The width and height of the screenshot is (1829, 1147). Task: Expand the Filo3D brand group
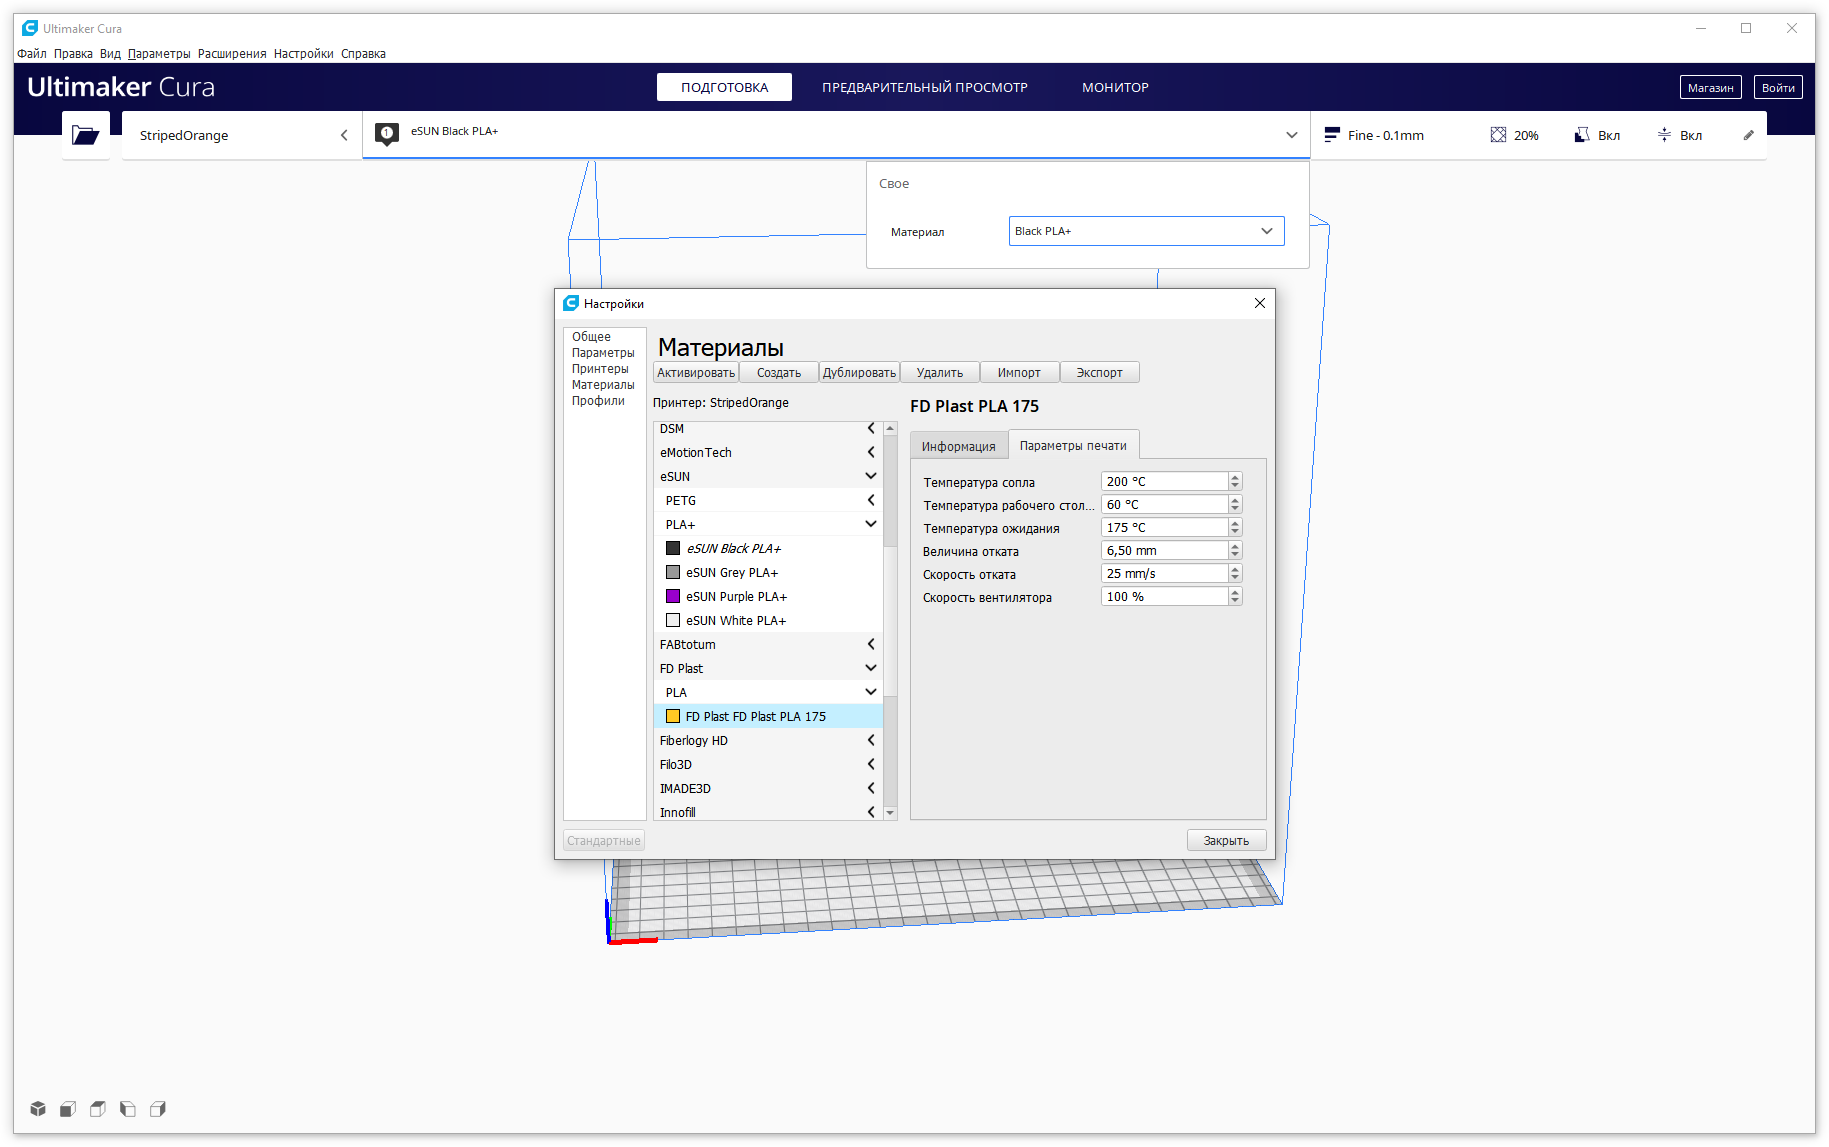pyautogui.click(x=871, y=764)
